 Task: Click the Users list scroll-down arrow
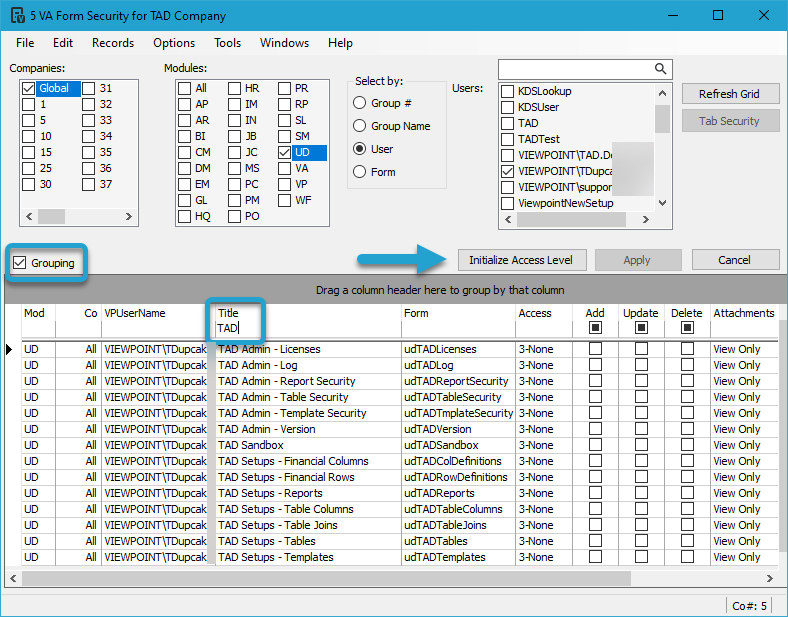[x=663, y=203]
